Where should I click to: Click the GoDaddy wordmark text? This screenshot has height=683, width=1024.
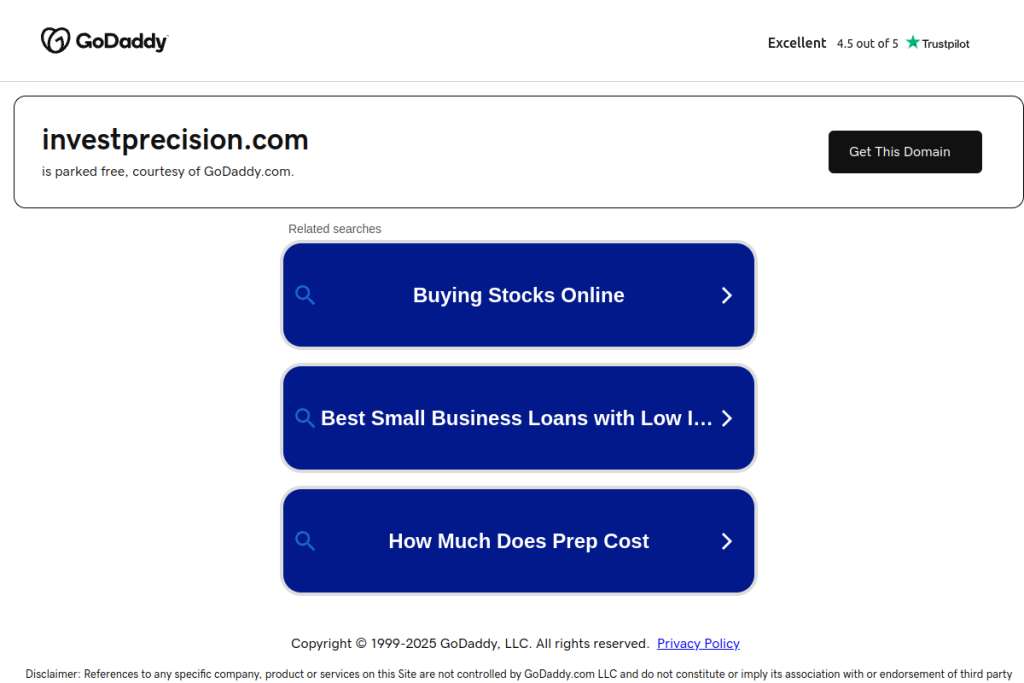[x=121, y=41]
